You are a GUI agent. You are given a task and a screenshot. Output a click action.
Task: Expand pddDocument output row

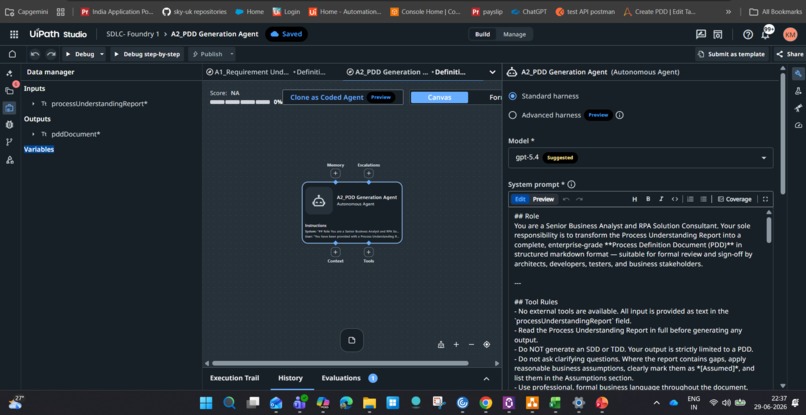33,134
